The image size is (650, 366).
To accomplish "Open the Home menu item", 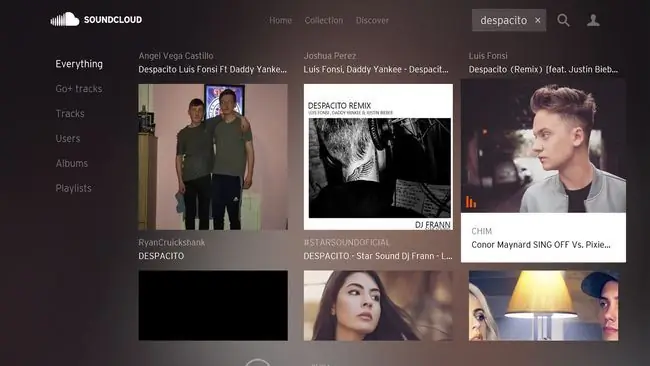I will 281,20.
